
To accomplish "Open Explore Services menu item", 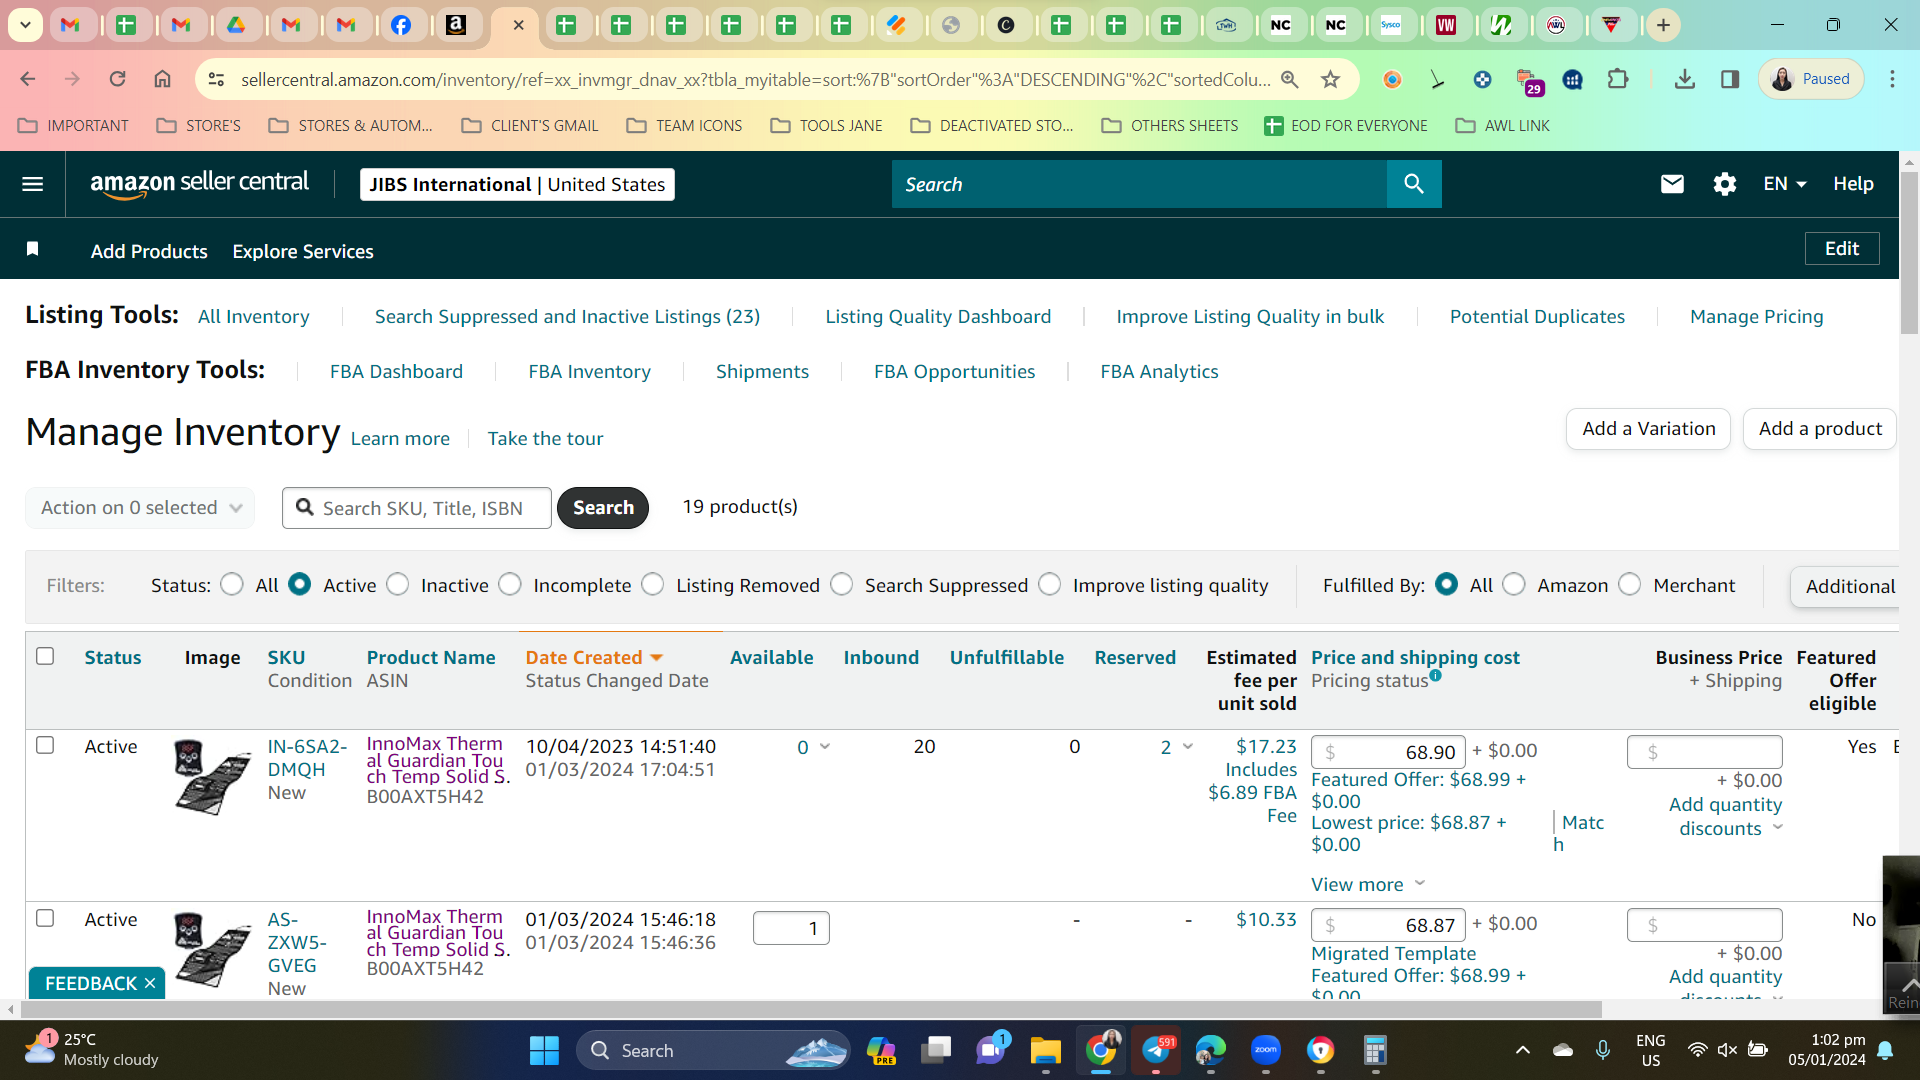I will [303, 251].
